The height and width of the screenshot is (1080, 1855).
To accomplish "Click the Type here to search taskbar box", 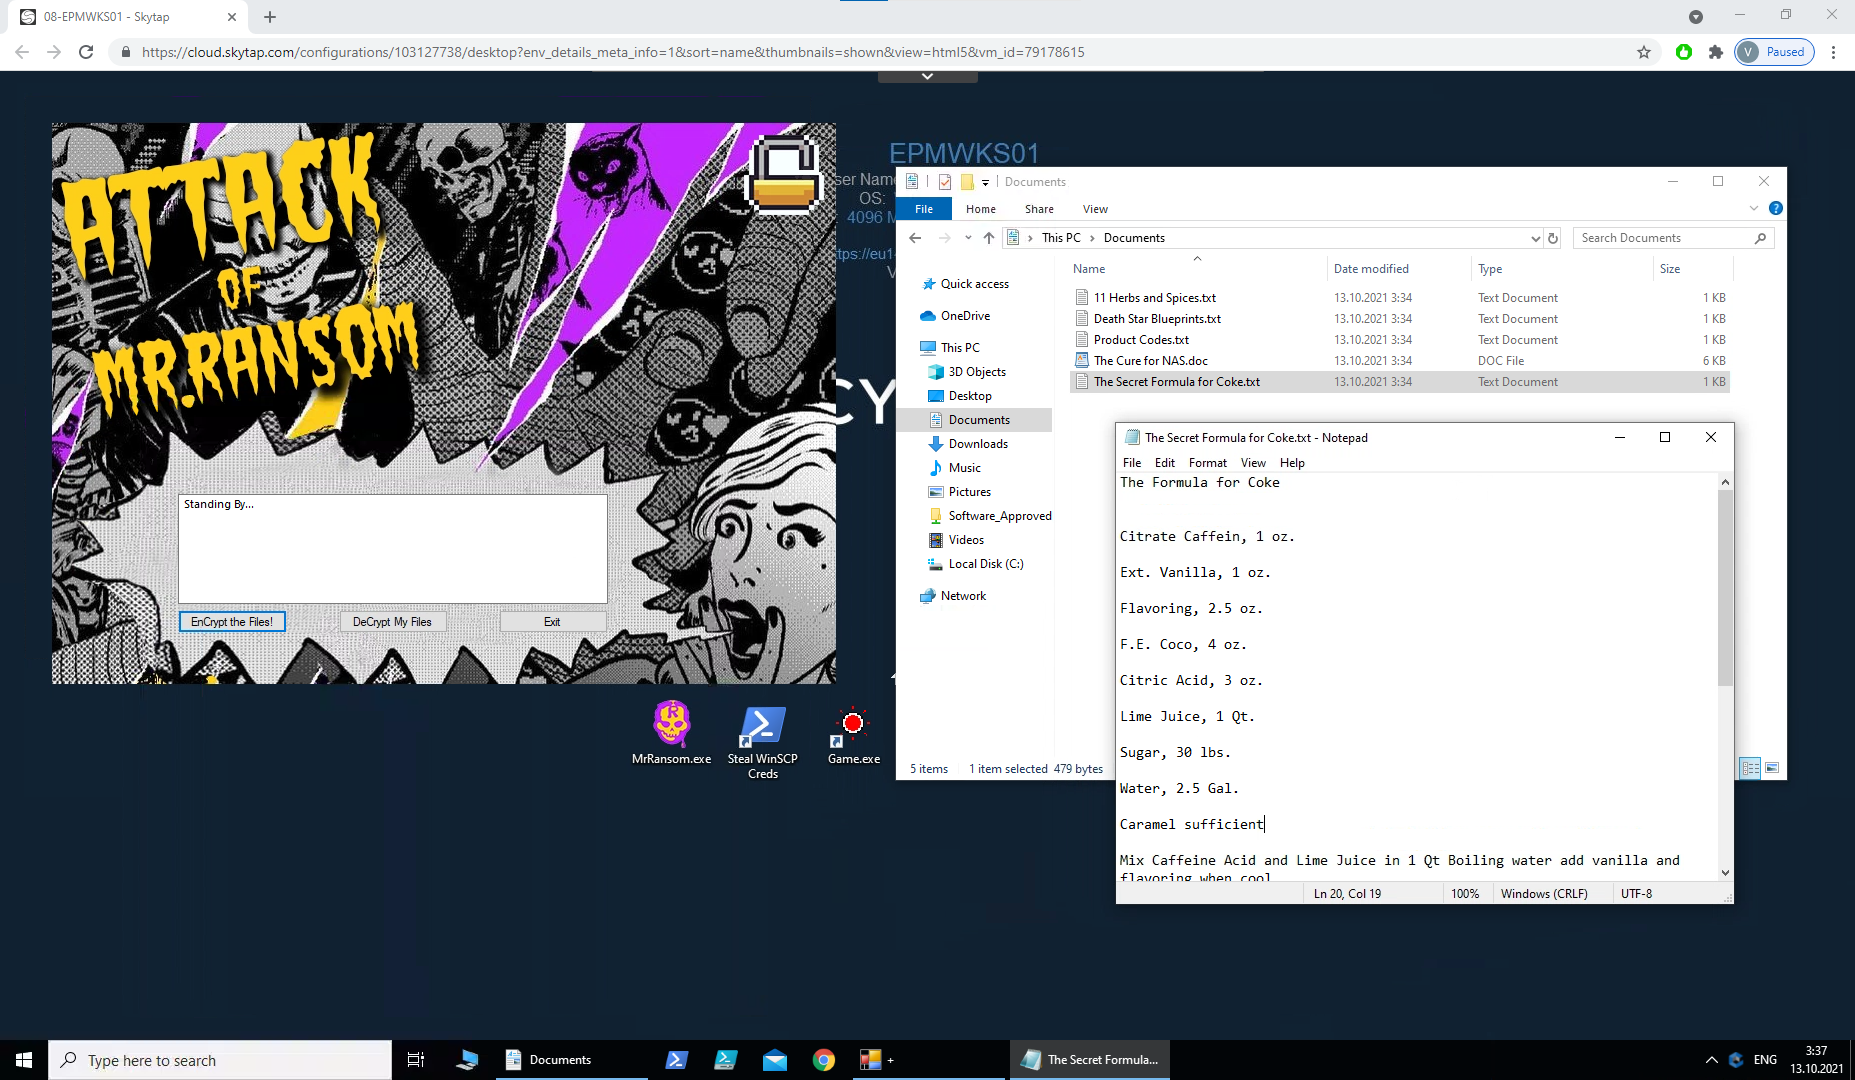I will 220,1060.
